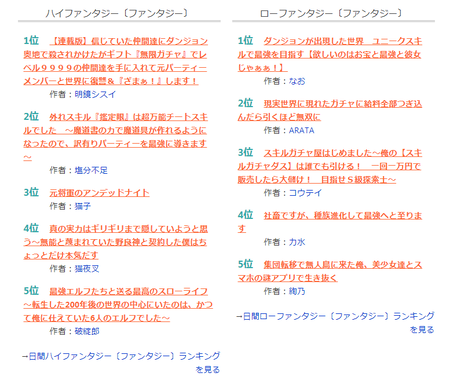Open the low fantasy 1位 title ダンジョンが出現した世界
The image size is (450, 384).
330,54
